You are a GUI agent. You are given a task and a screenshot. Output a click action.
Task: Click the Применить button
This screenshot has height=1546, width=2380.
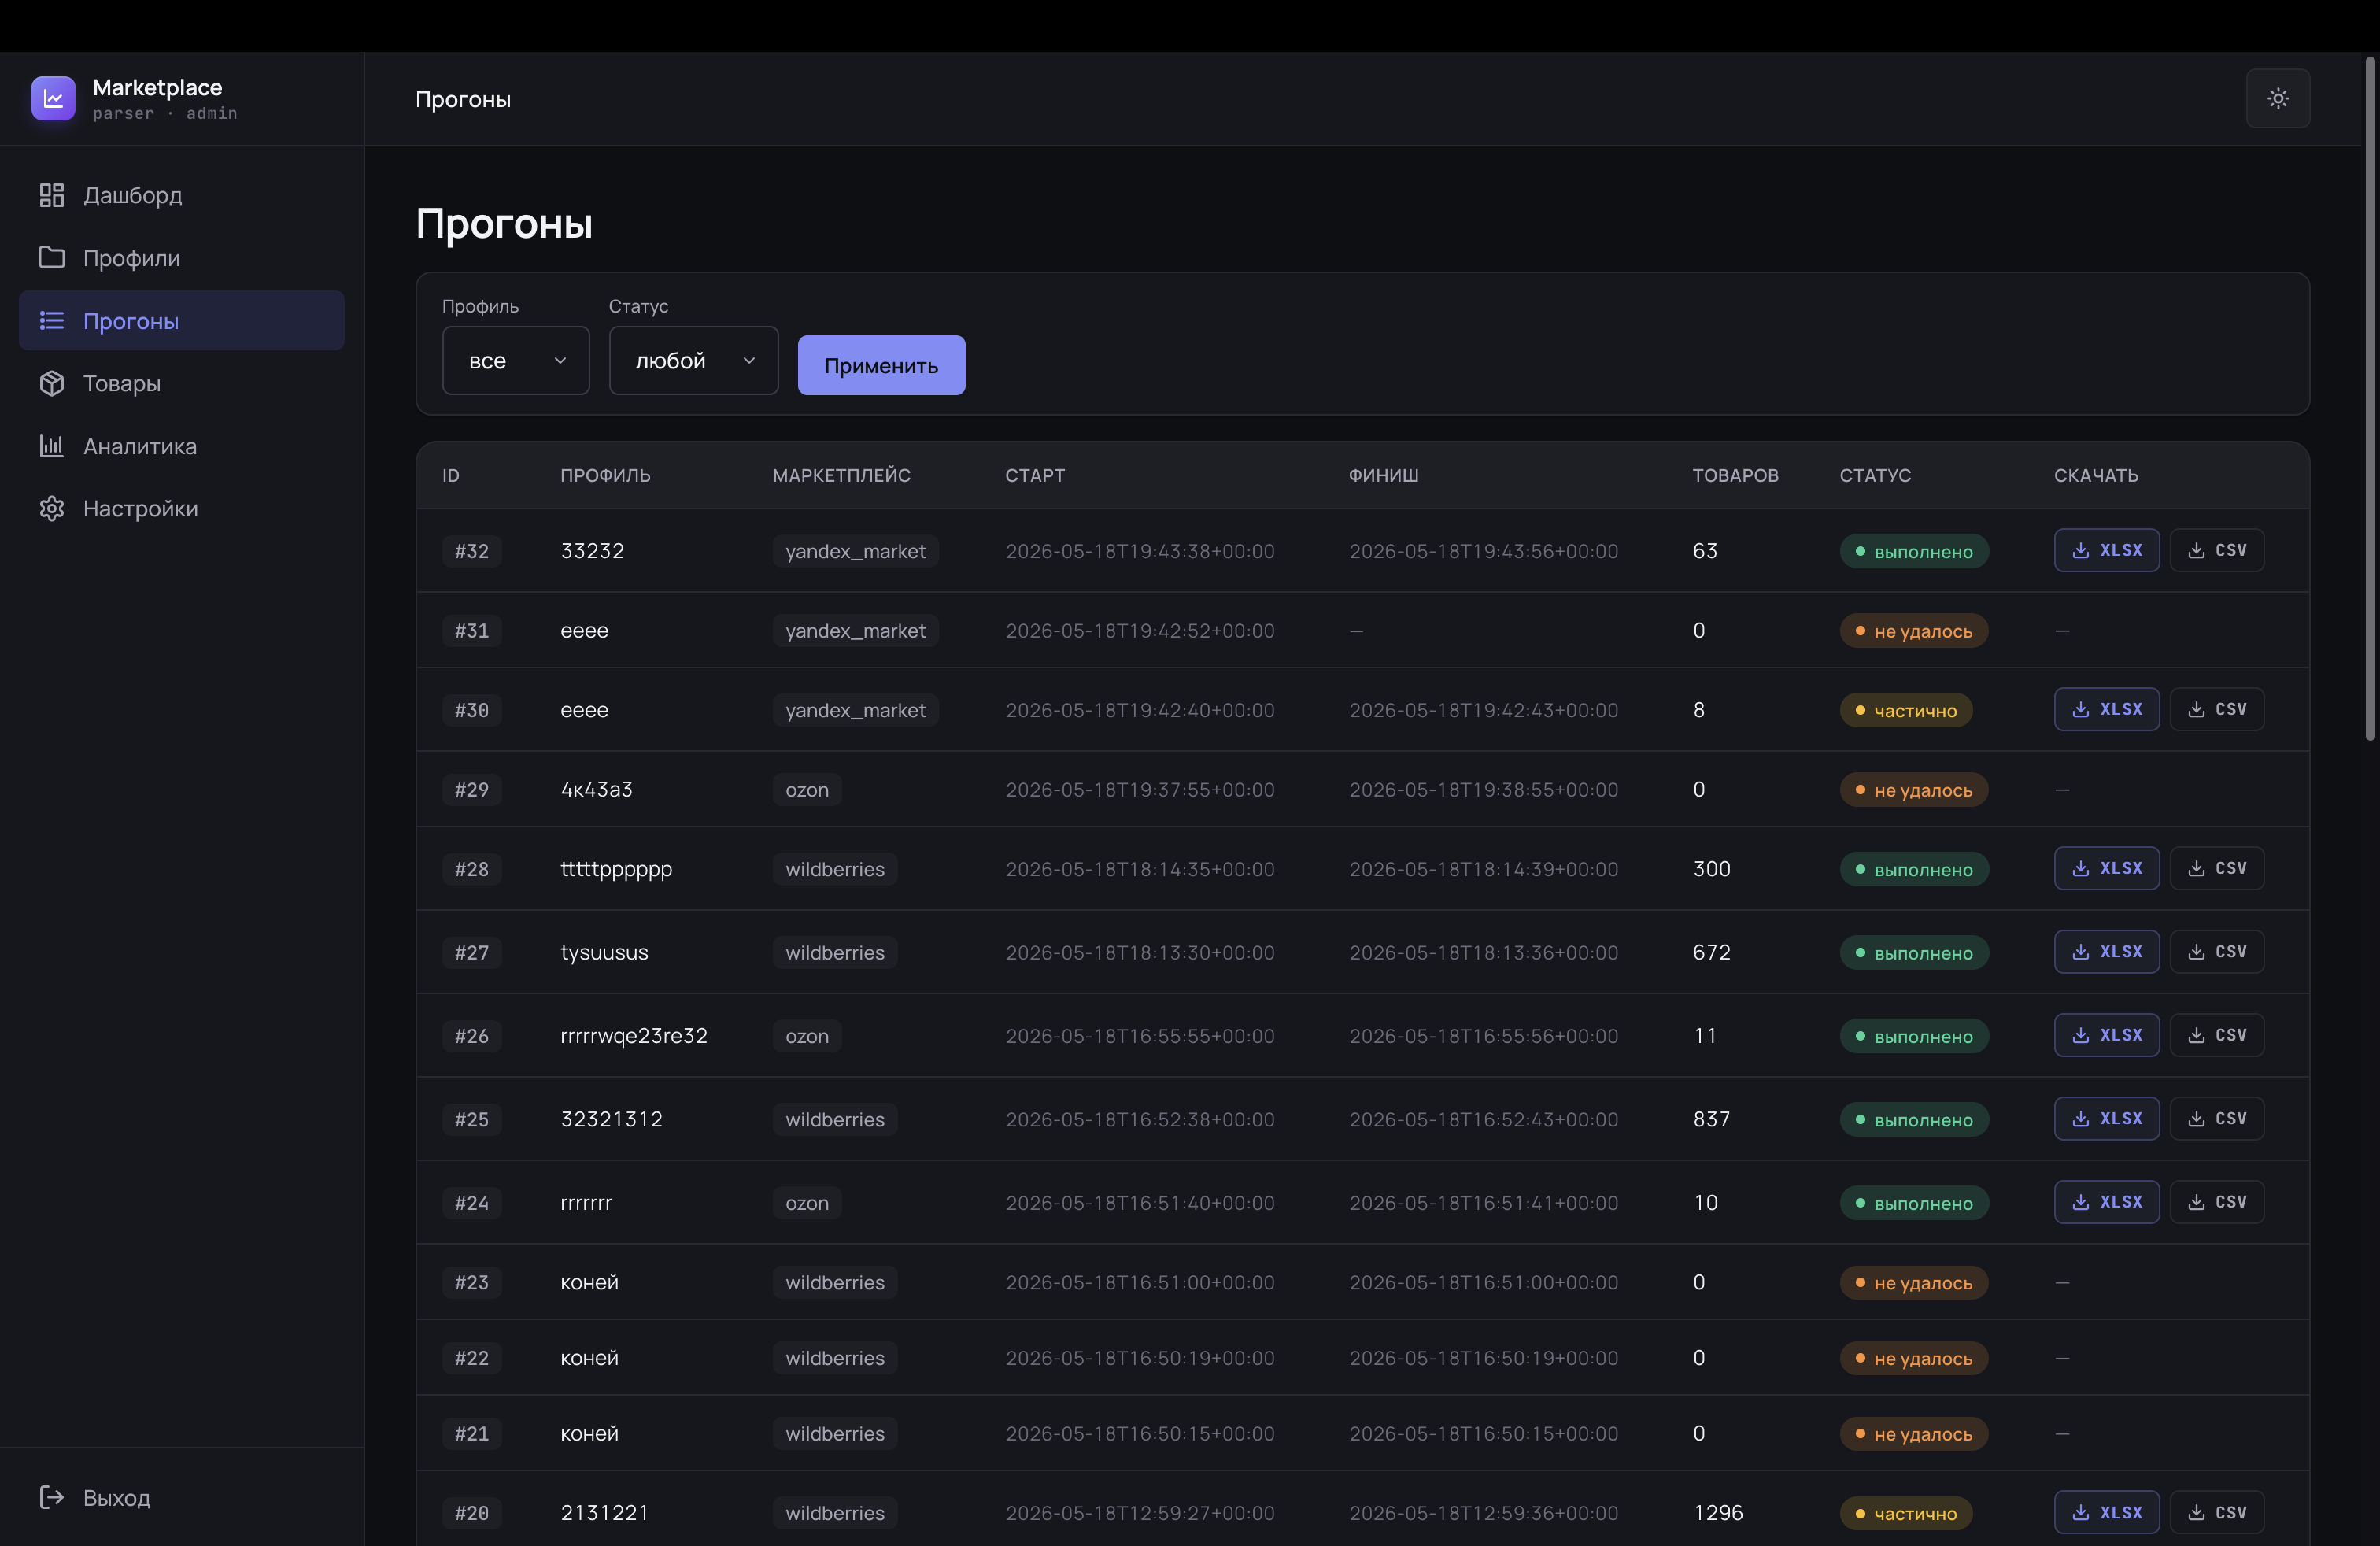[881, 365]
